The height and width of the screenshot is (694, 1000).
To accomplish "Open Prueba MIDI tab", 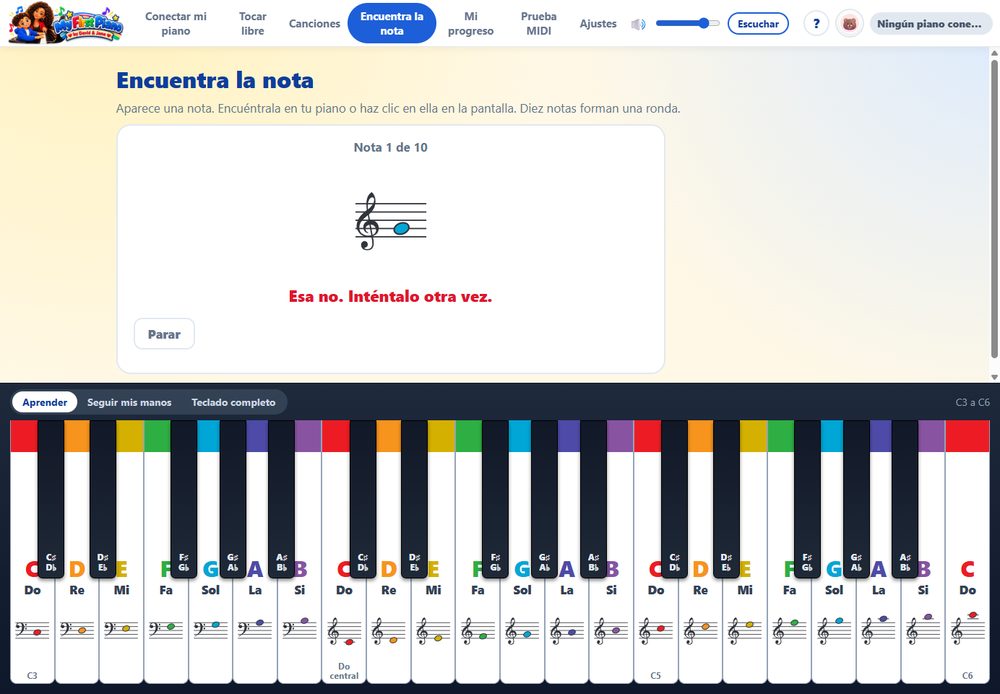I will pos(539,24).
